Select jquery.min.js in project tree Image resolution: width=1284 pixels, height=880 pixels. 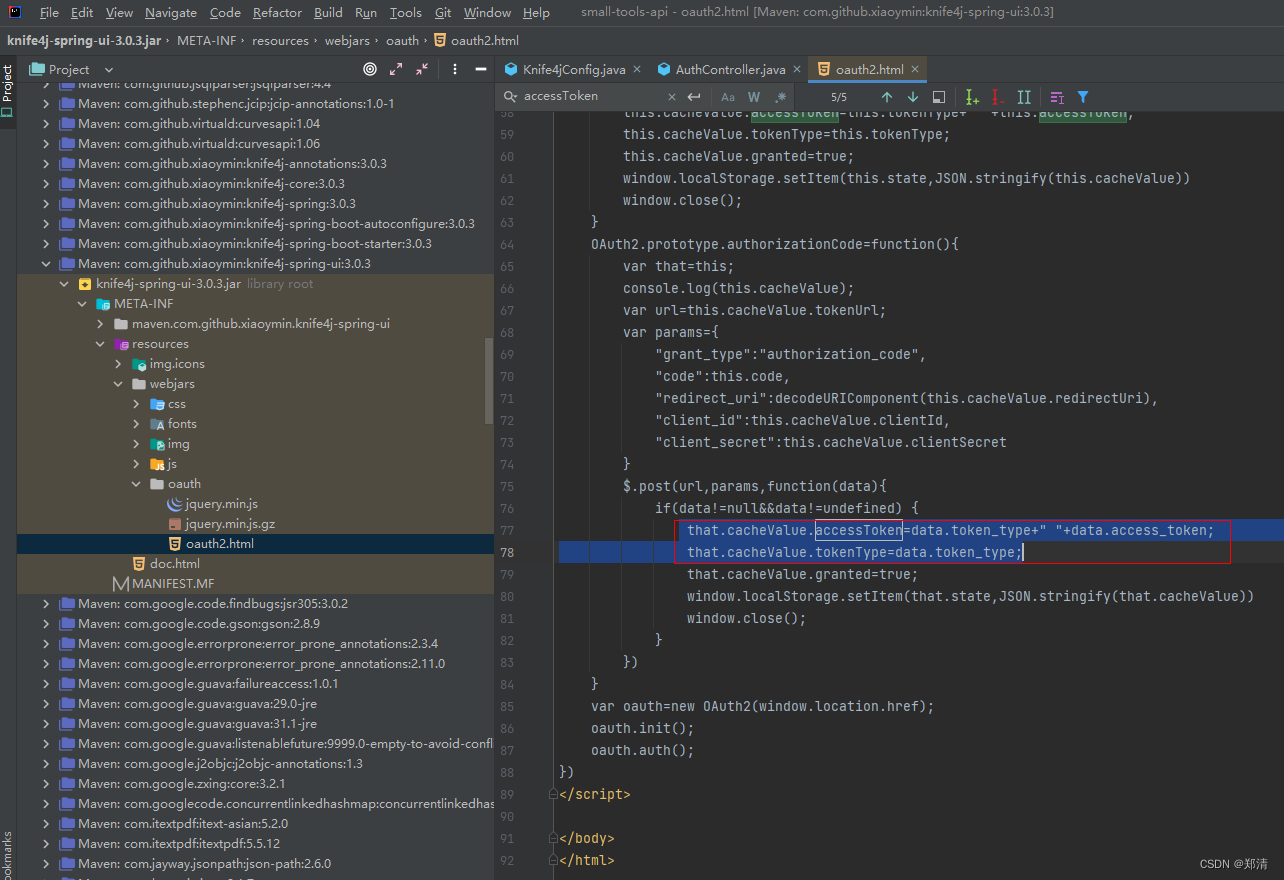(221, 504)
